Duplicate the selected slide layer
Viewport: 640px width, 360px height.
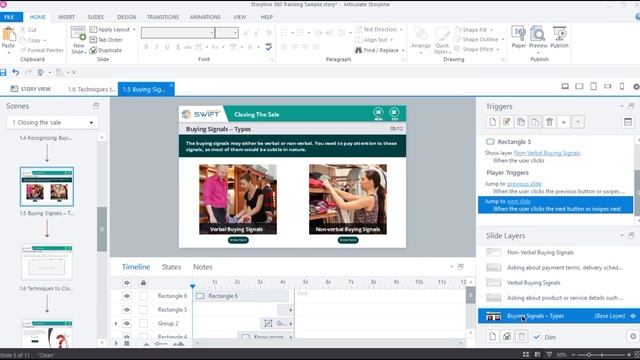point(507,337)
